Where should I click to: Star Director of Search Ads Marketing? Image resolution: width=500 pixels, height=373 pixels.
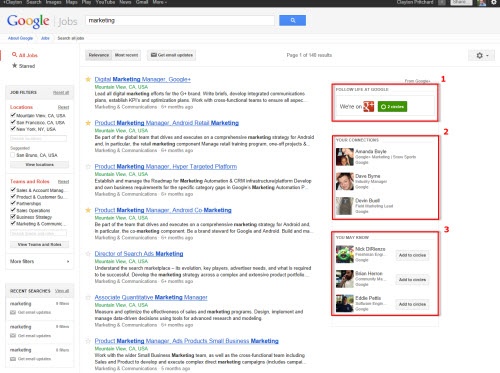88,254
